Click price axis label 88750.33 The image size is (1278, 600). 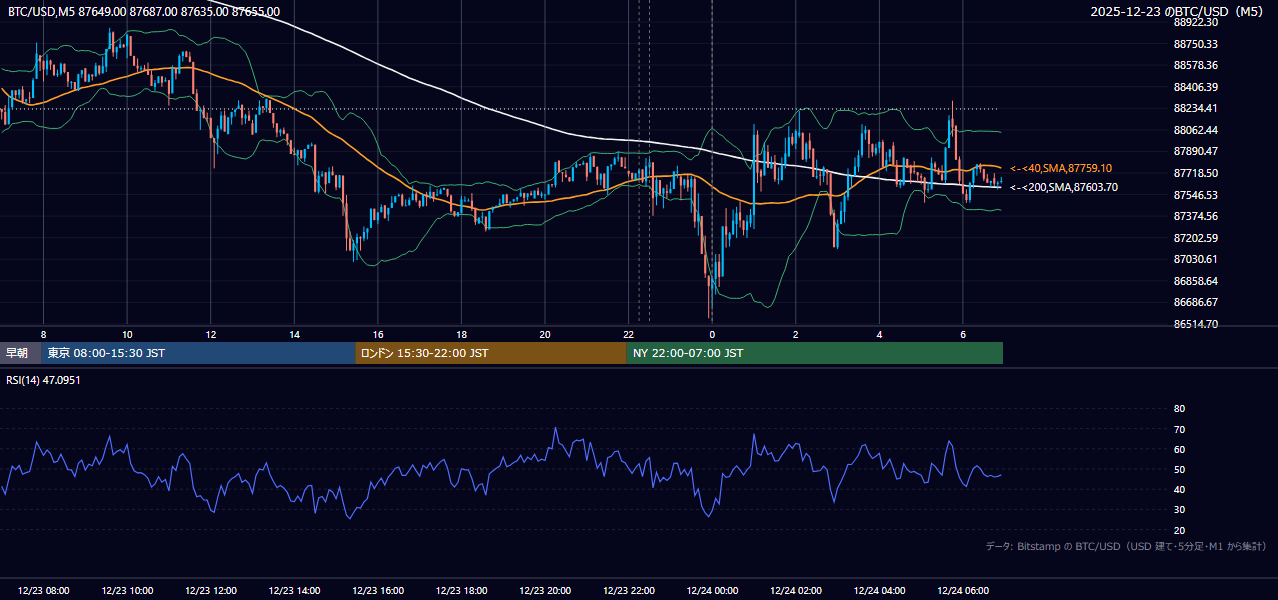coord(1196,44)
